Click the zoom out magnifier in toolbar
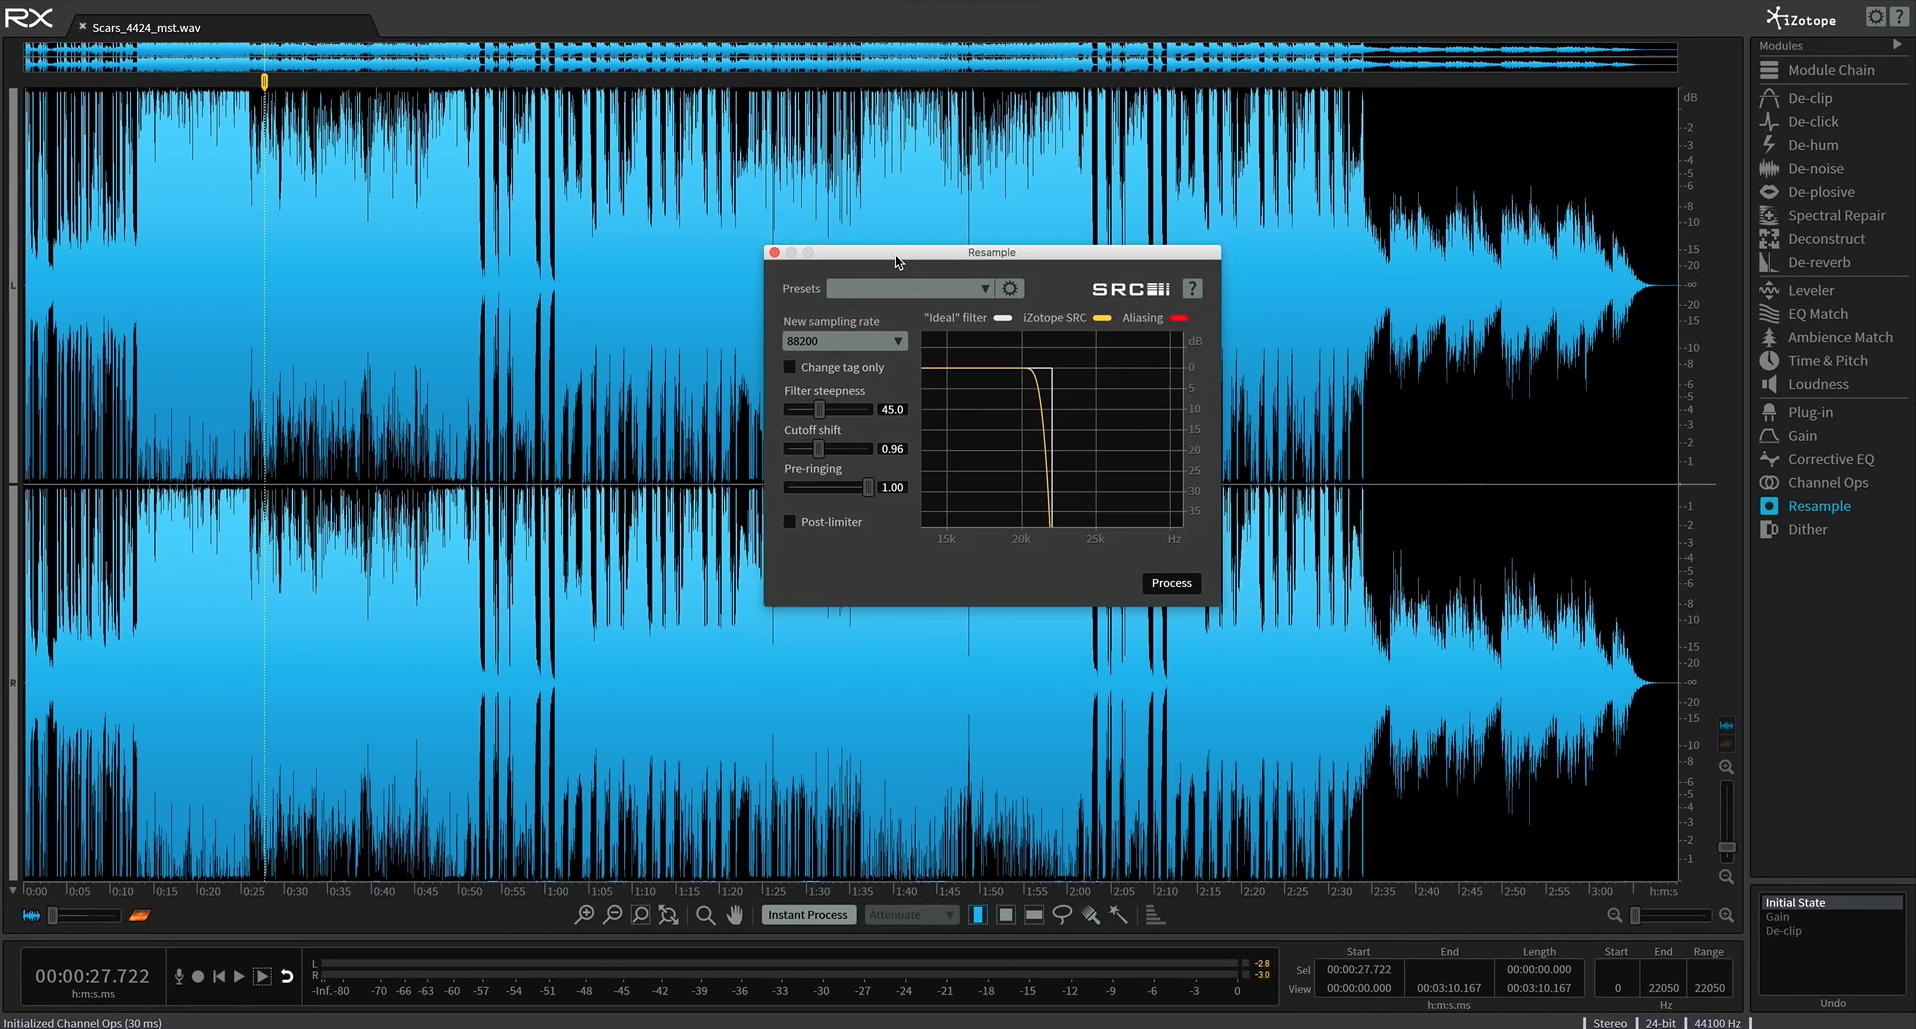 612,915
